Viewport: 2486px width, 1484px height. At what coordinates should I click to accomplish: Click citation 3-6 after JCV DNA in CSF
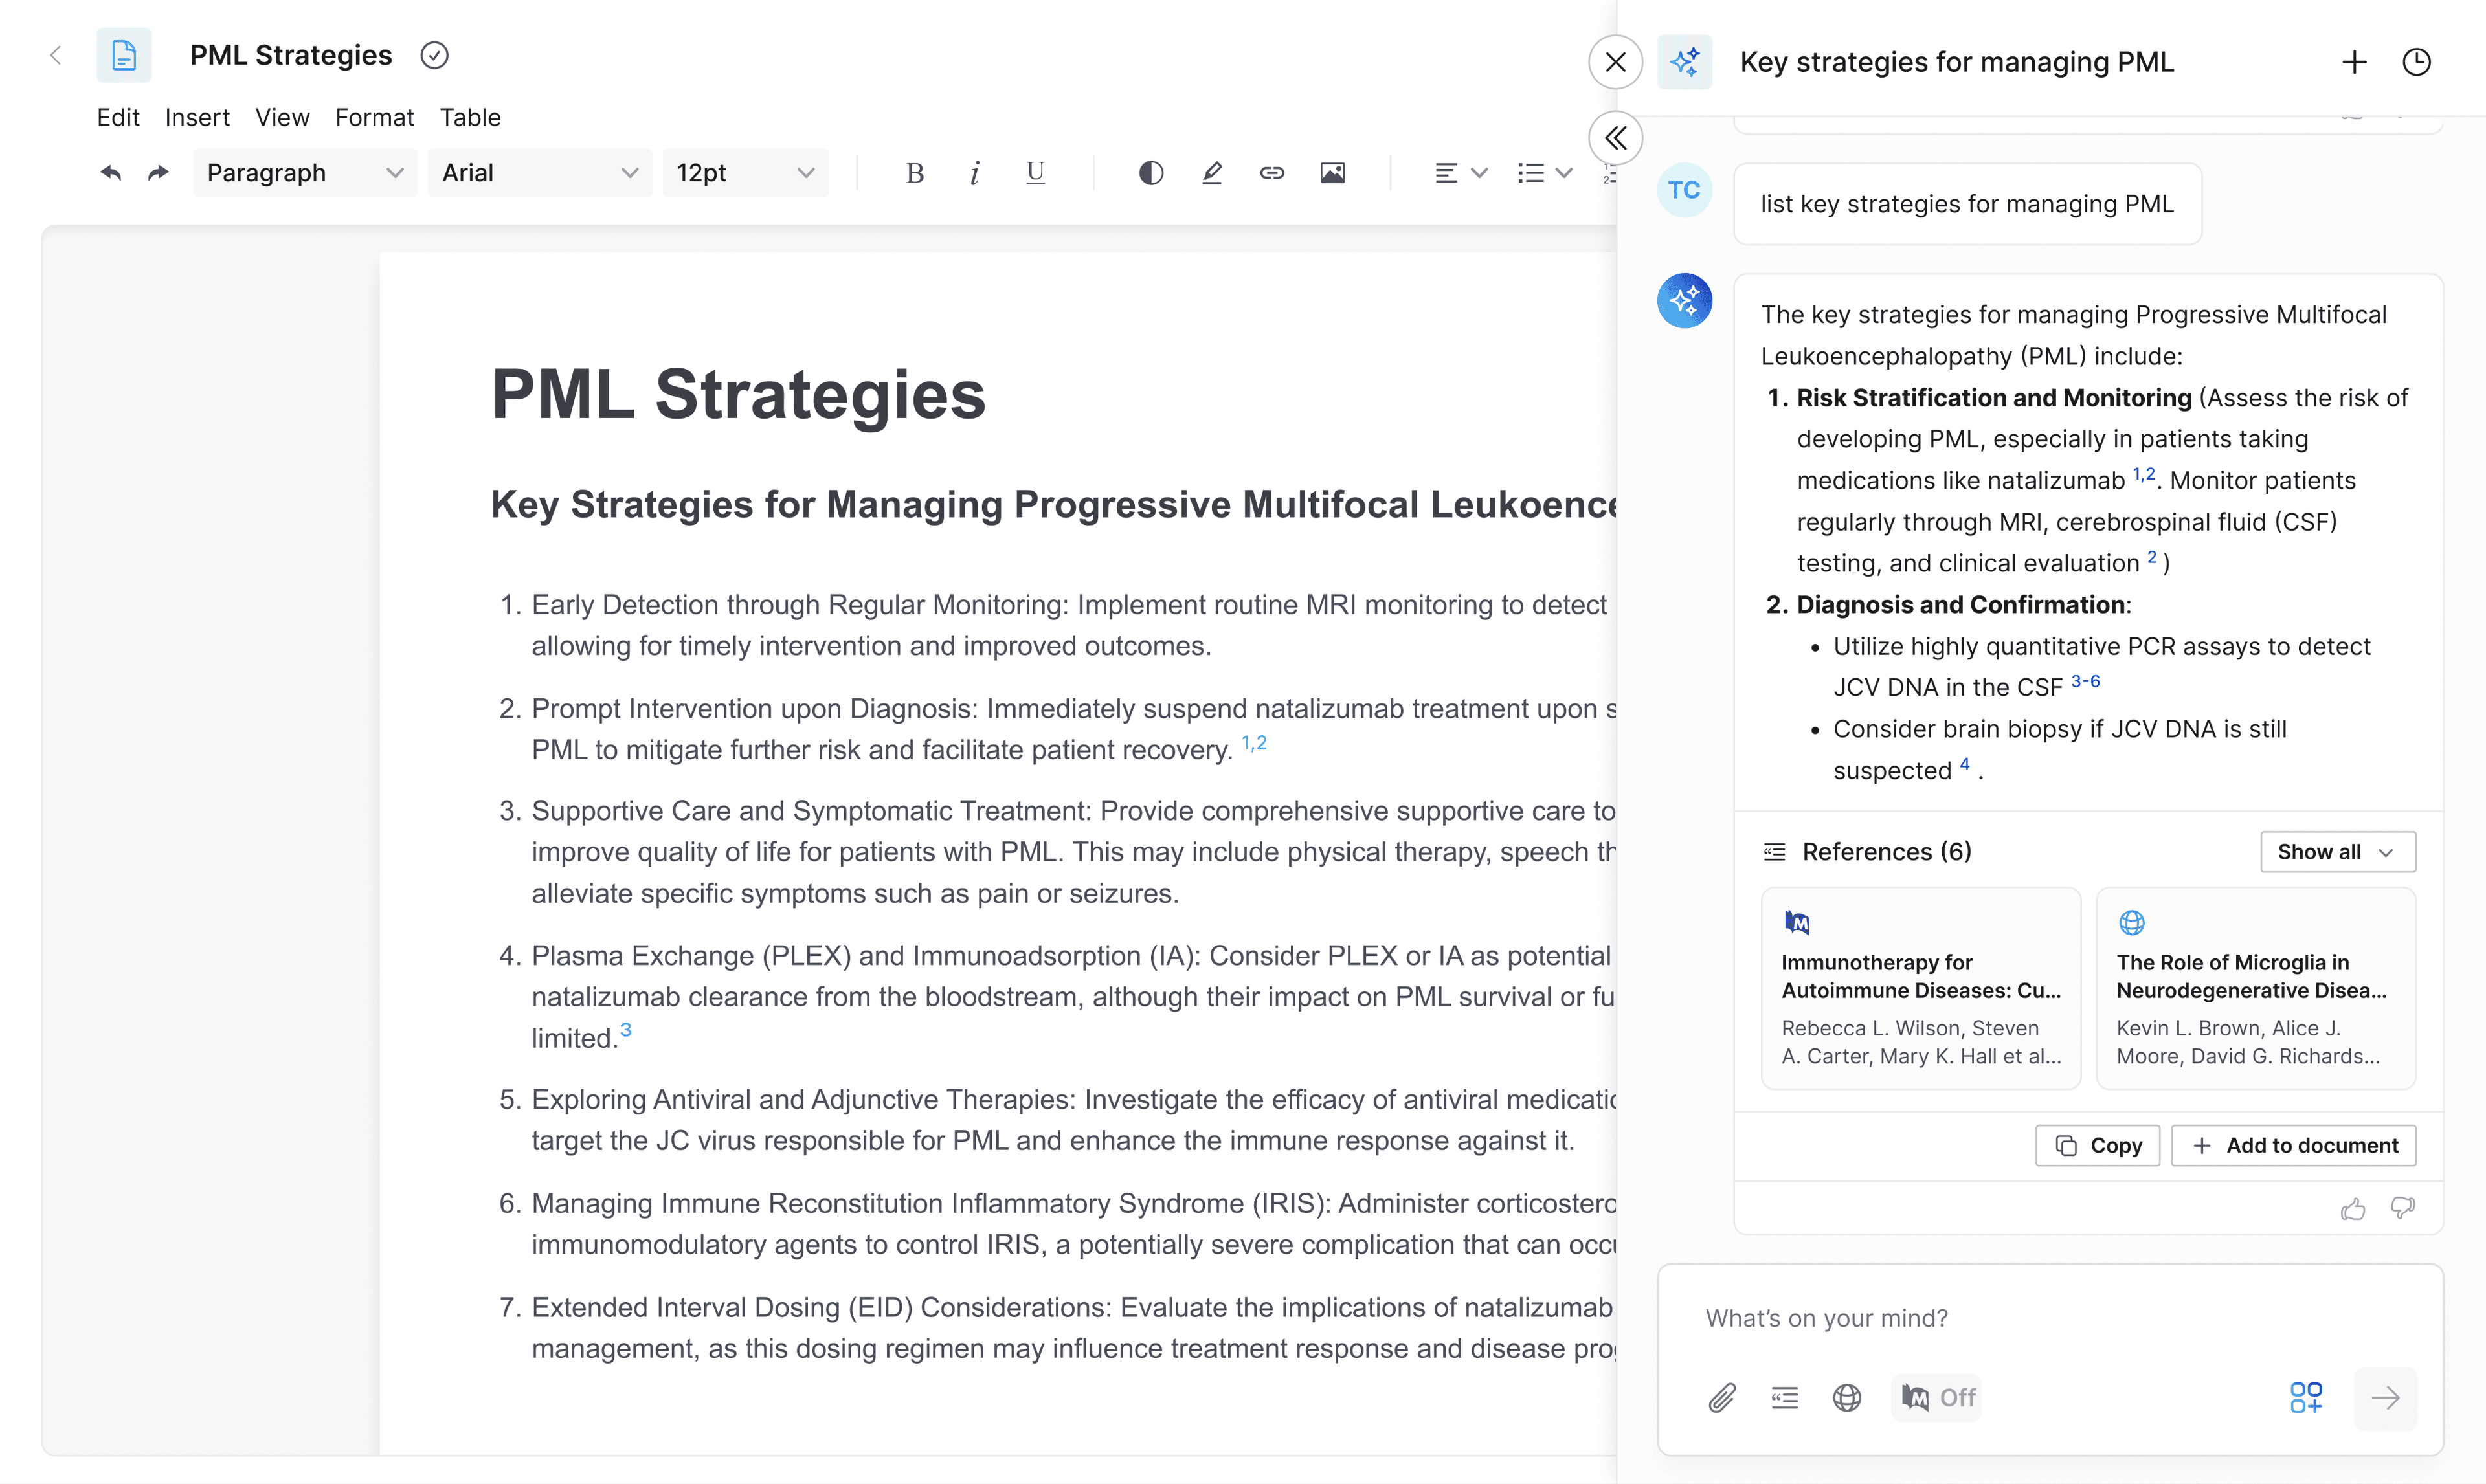(2085, 681)
